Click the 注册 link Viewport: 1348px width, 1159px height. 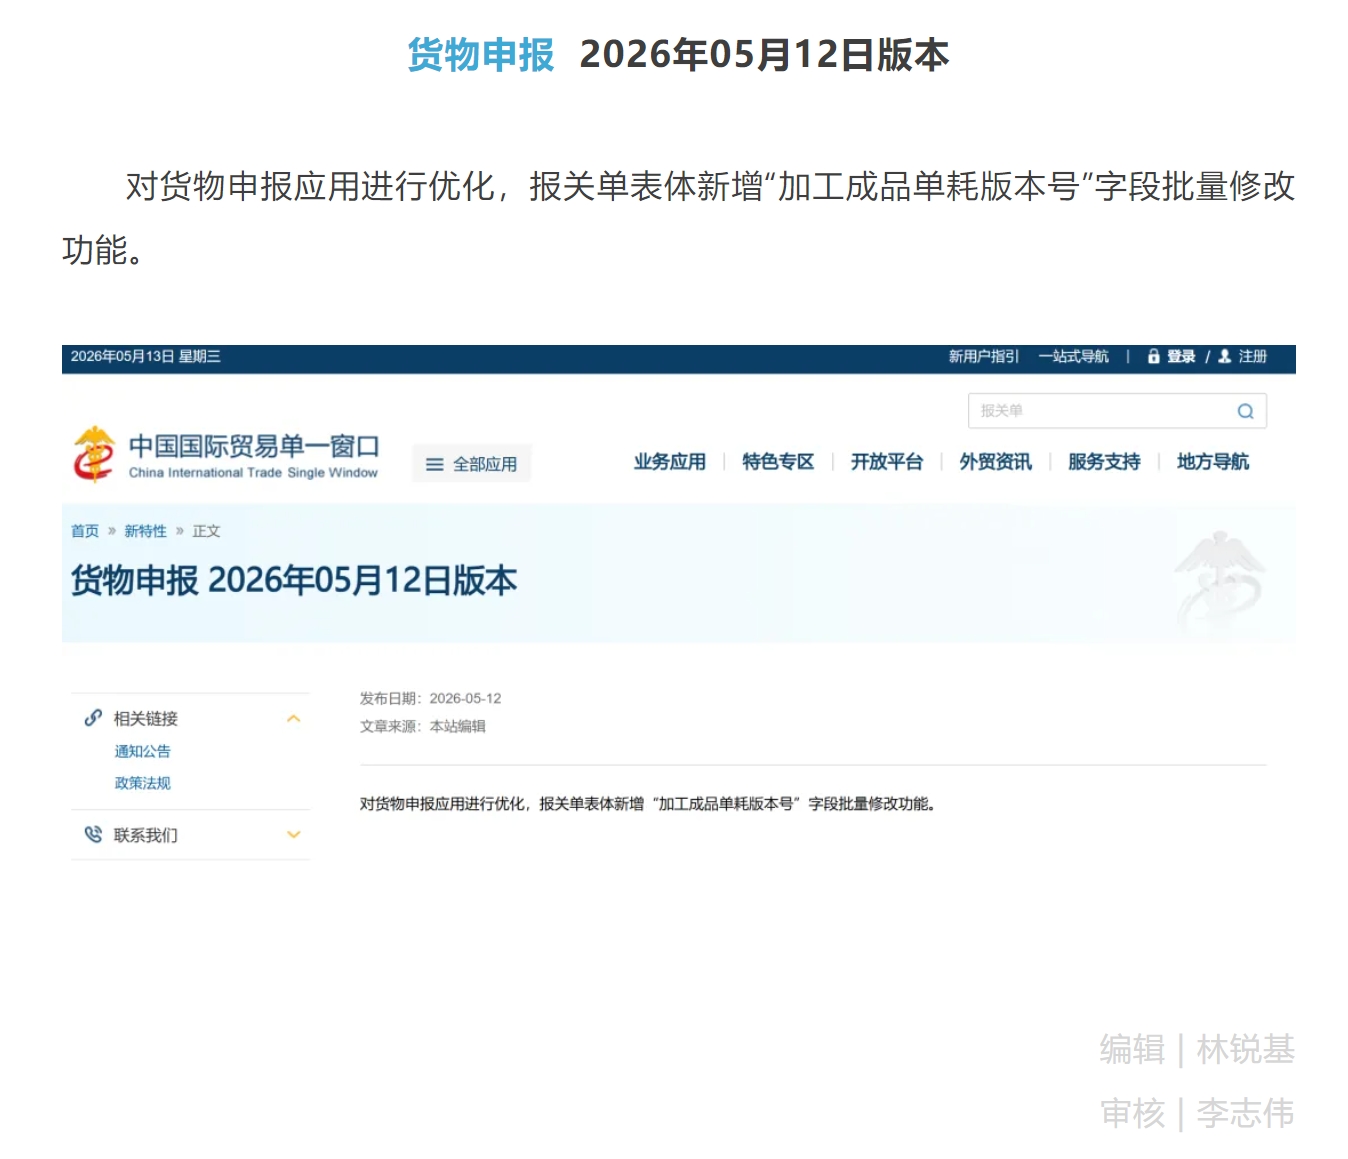pyautogui.click(x=1252, y=356)
